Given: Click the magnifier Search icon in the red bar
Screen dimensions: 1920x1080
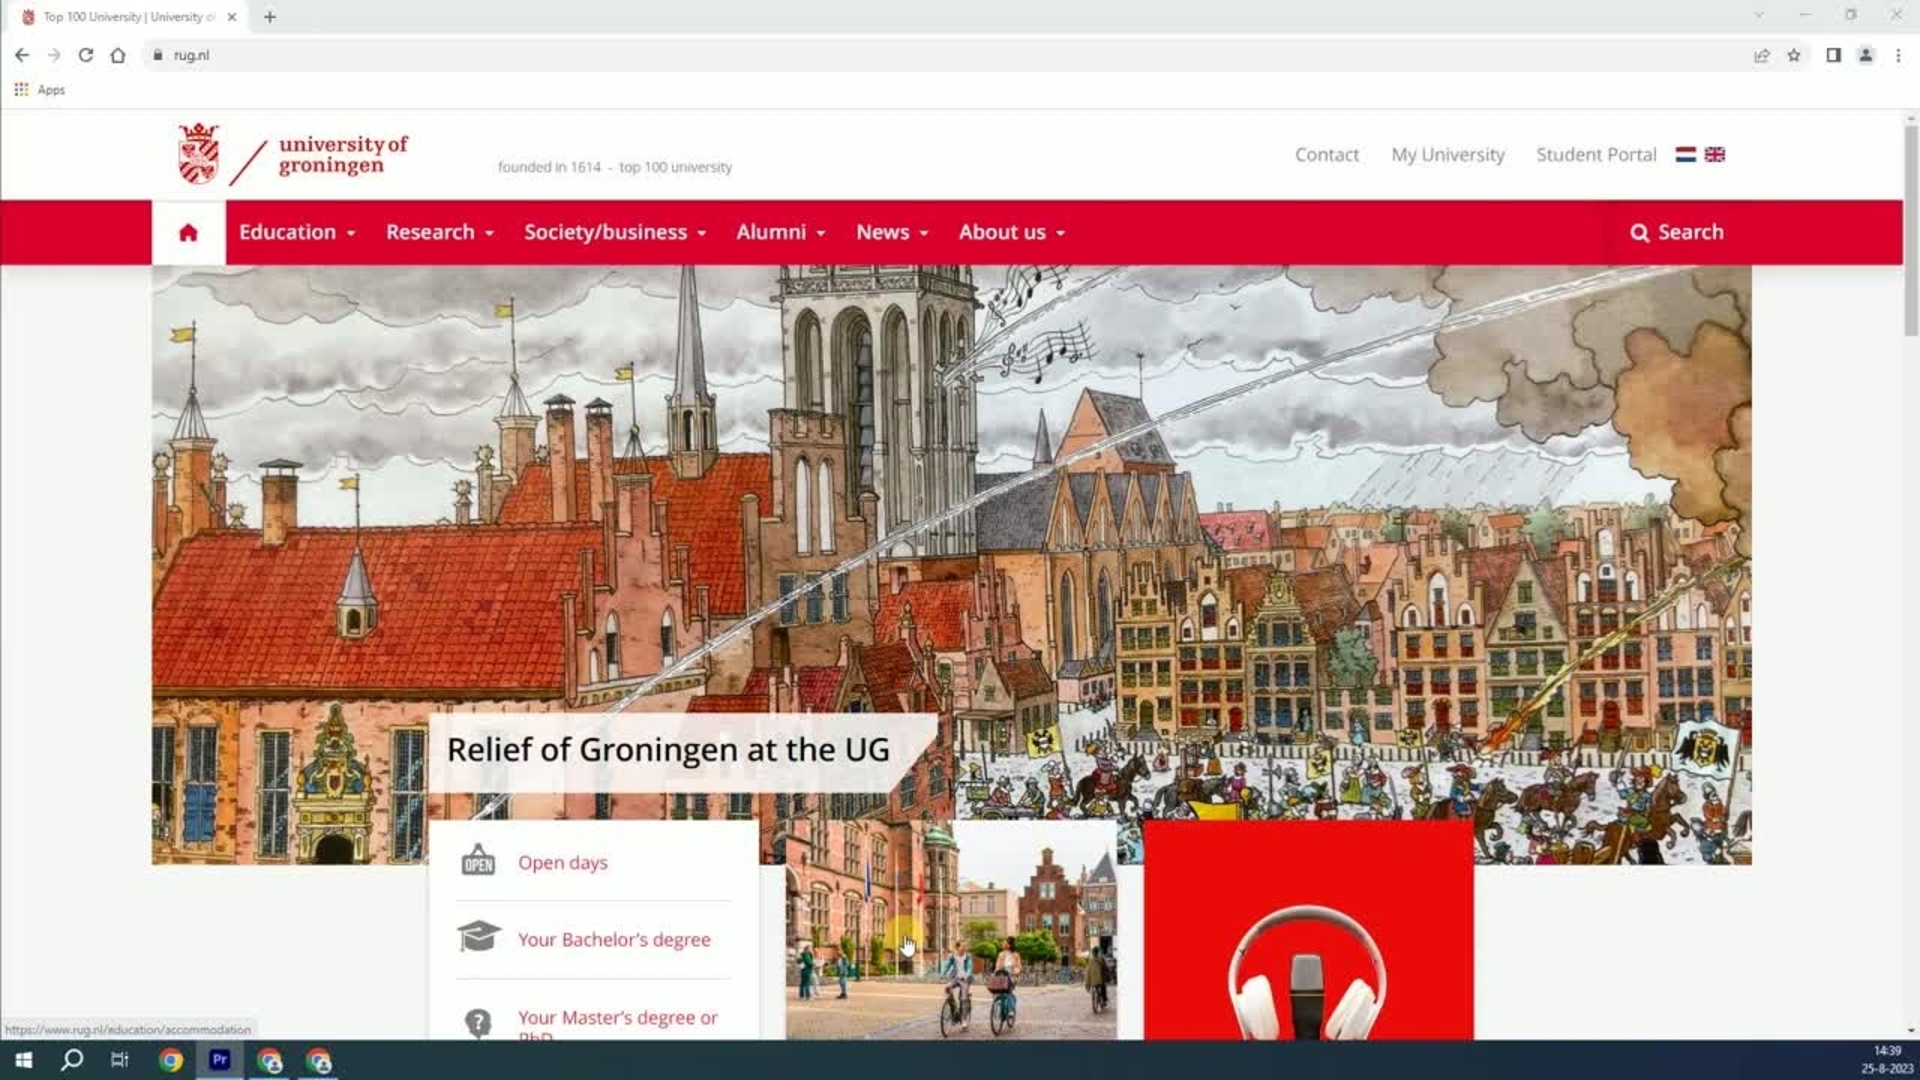Looking at the screenshot, I should [1639, 233].
